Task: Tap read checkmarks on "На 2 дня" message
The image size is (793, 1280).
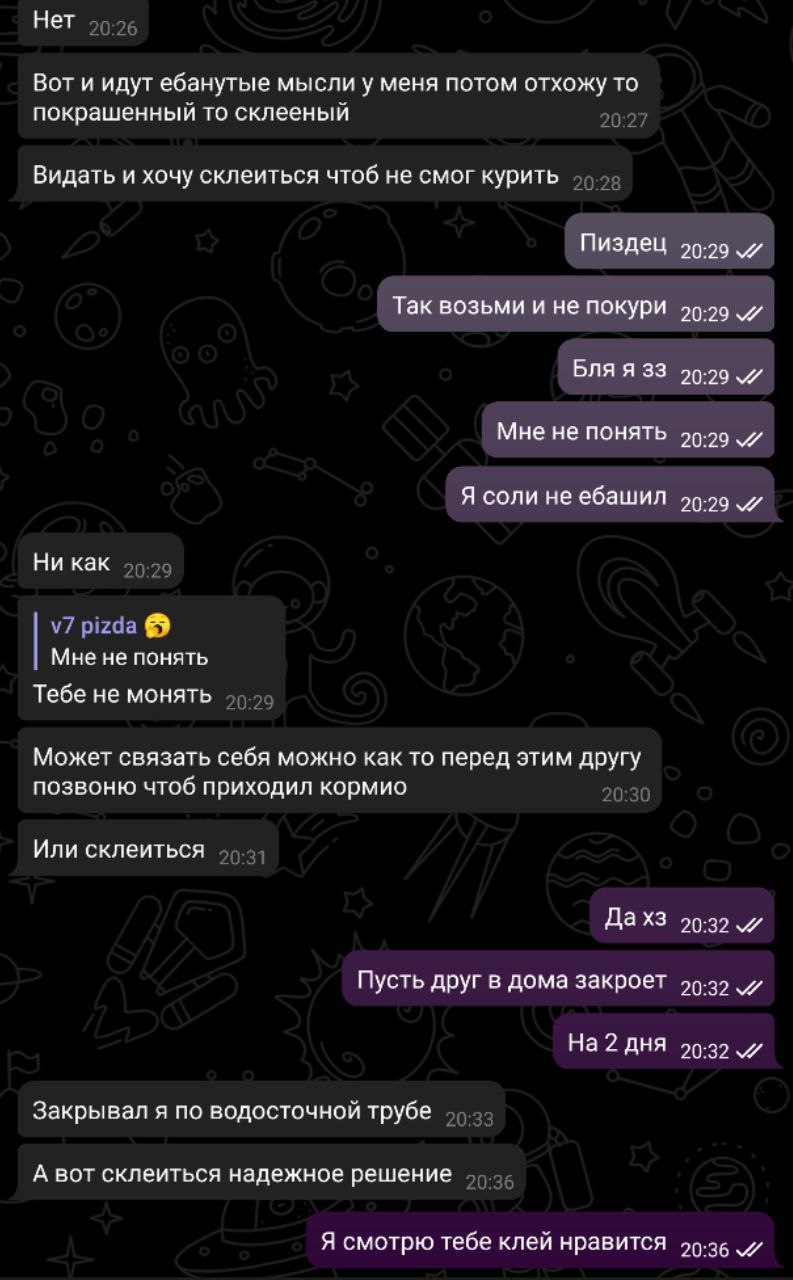Action: pyautogui.click(x=749, y=1052)
